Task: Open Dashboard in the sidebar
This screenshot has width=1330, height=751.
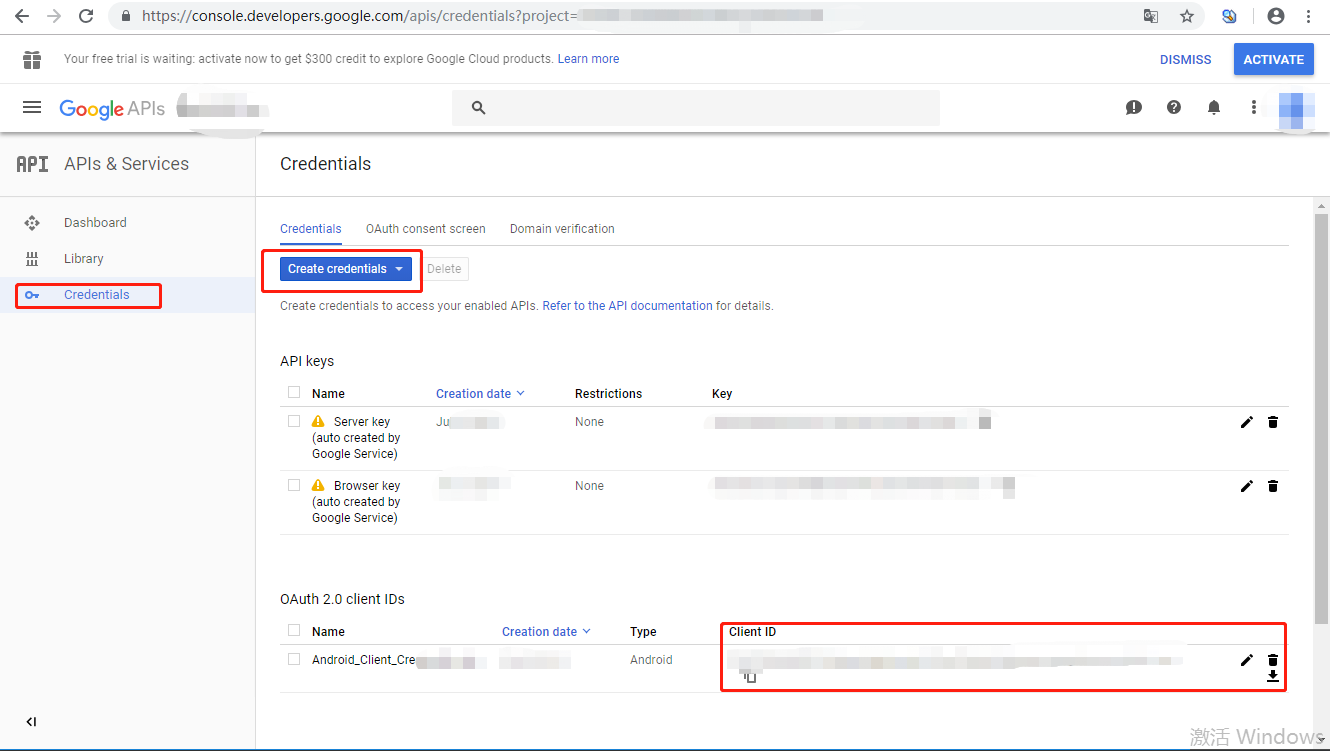Action: (95, 223)
